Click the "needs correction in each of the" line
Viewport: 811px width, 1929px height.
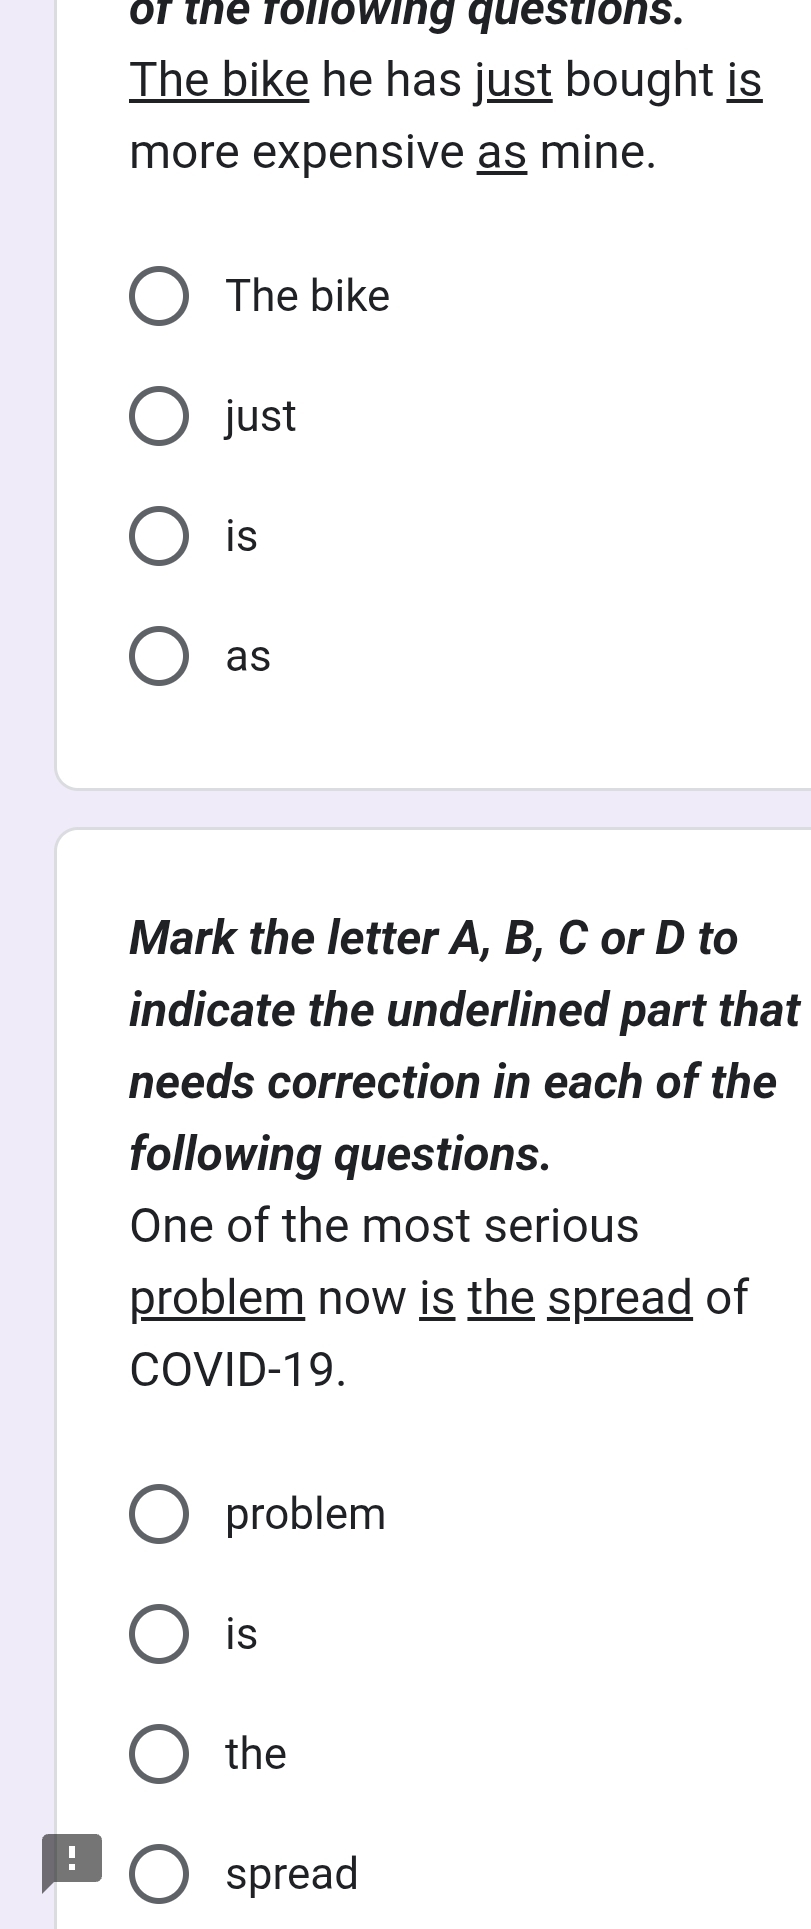click(452, 1082)
